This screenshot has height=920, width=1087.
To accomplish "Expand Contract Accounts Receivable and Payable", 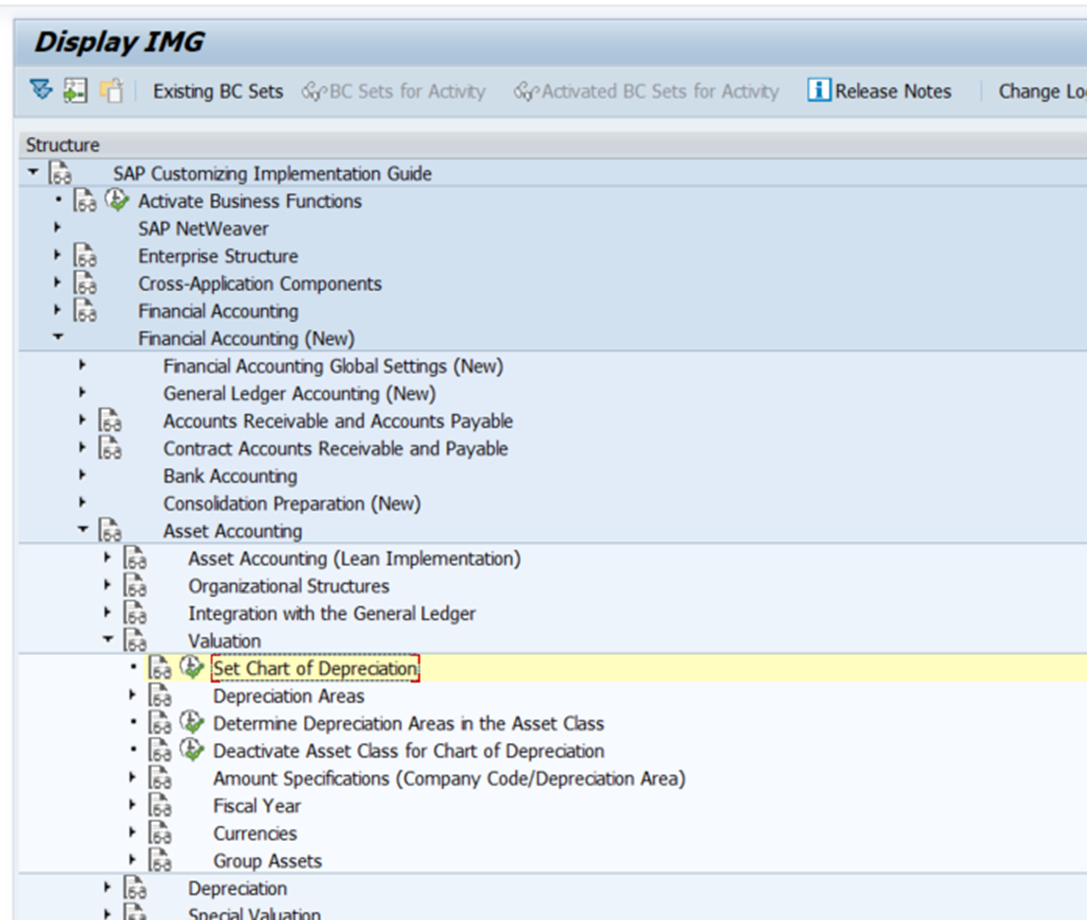I will pyautogui.click(x=82, y=447).
